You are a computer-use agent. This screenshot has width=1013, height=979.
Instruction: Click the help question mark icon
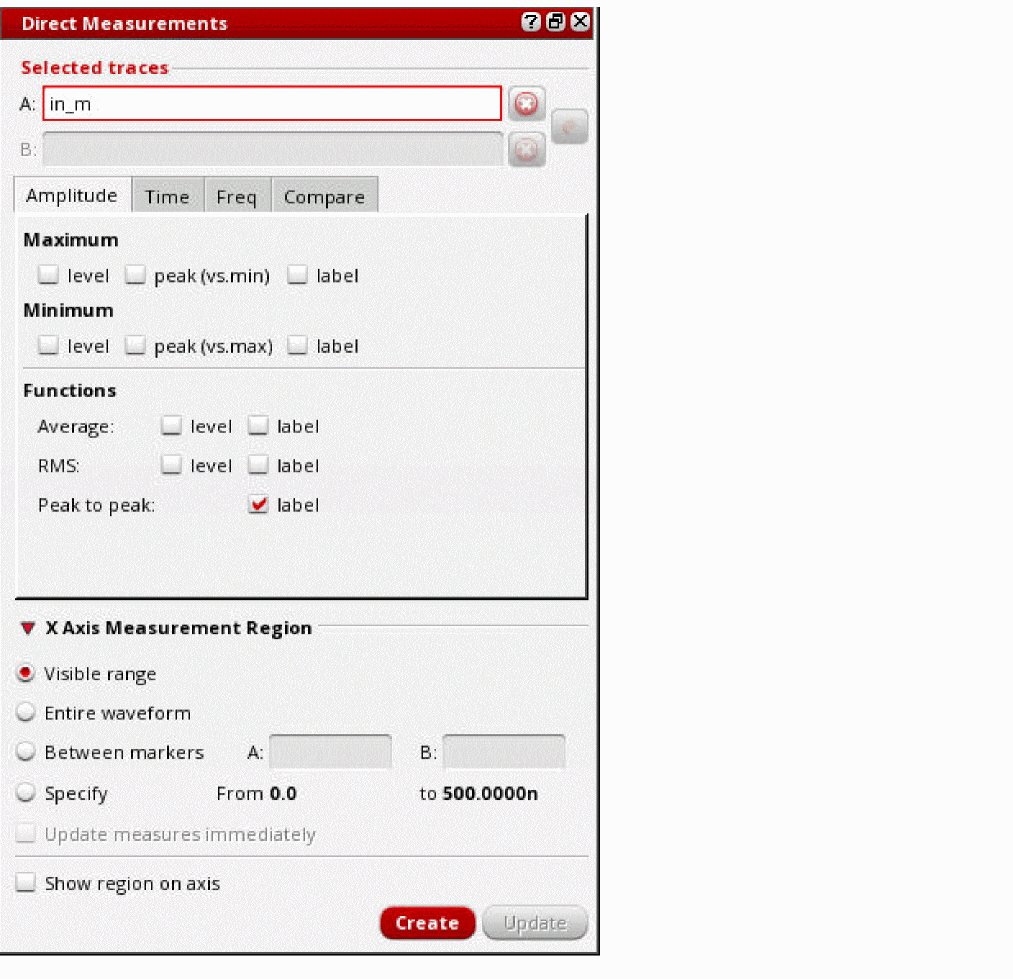[x=532, y=23]
